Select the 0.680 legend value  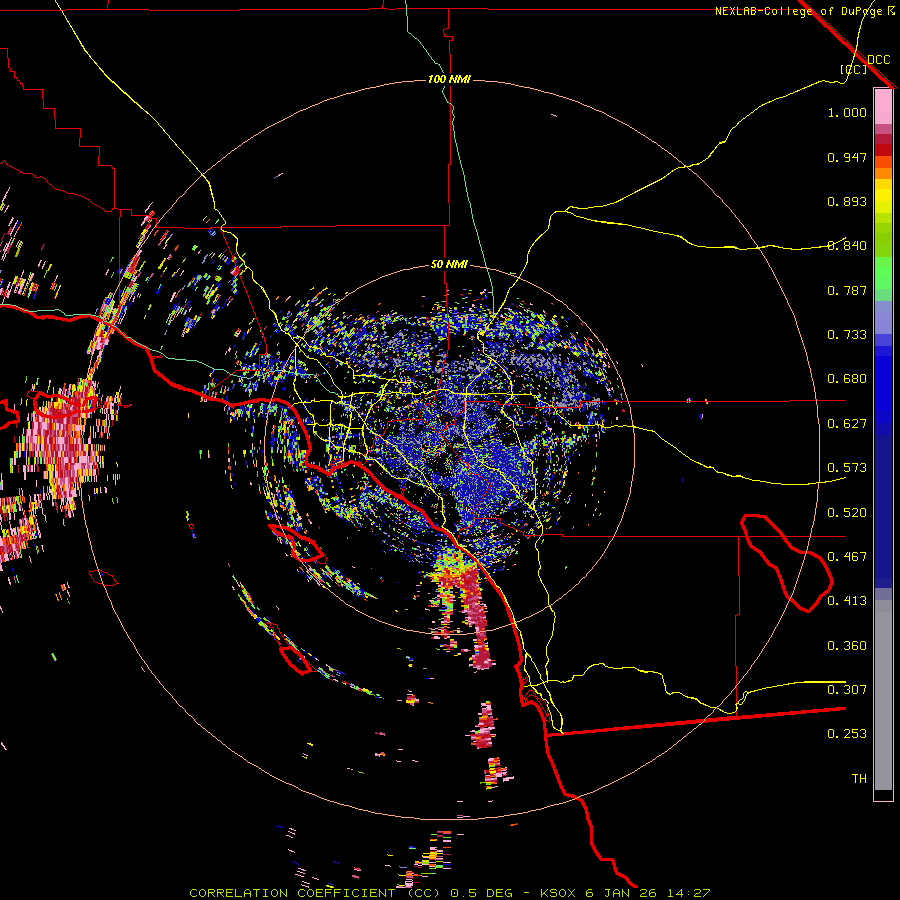(847, 379)
